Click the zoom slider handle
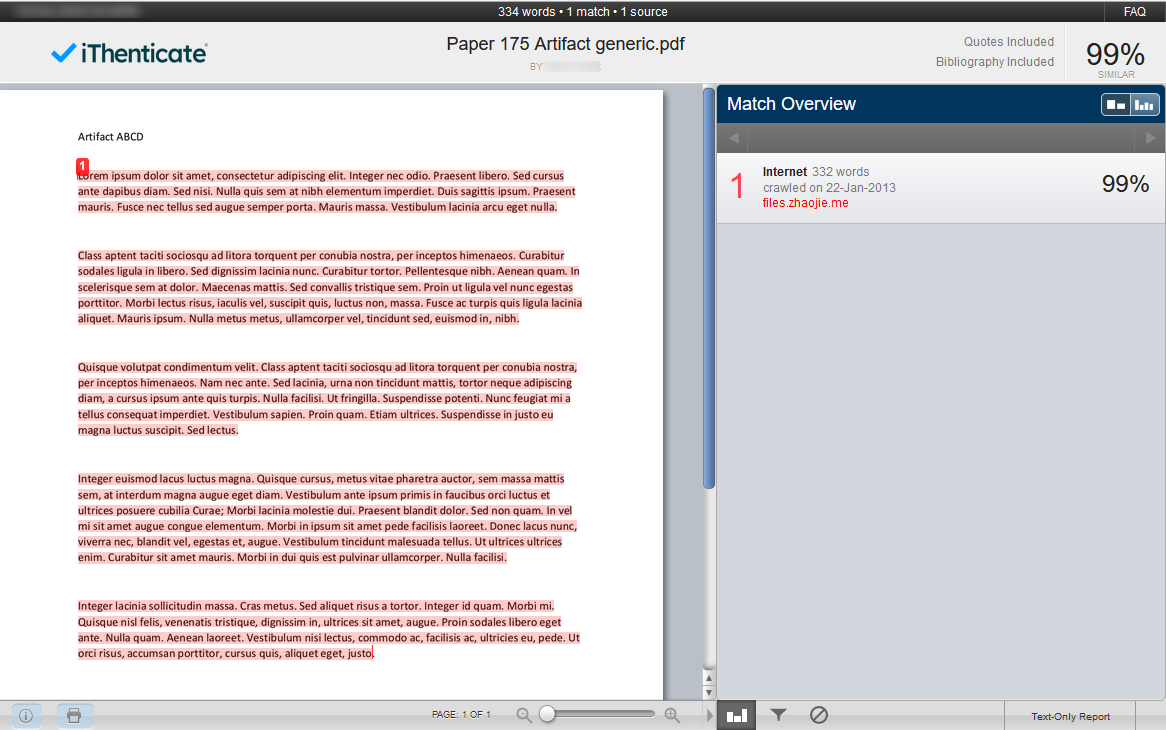1166x730 pixels. [547, 714]
